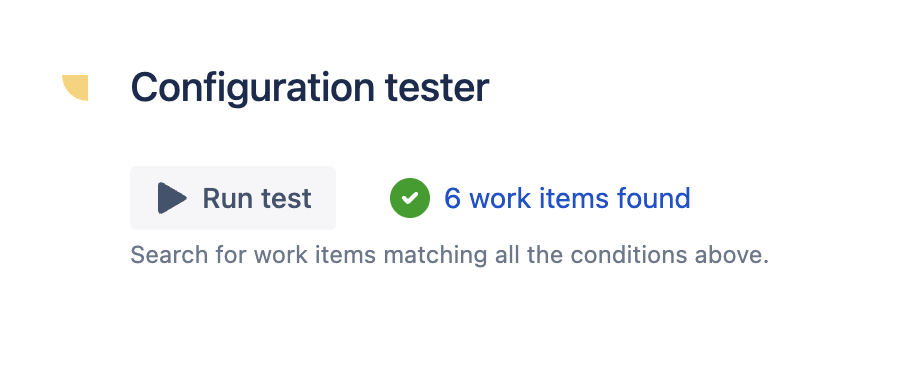Start the configuration test run
The image size is (924, 382).
coord(233,198)
